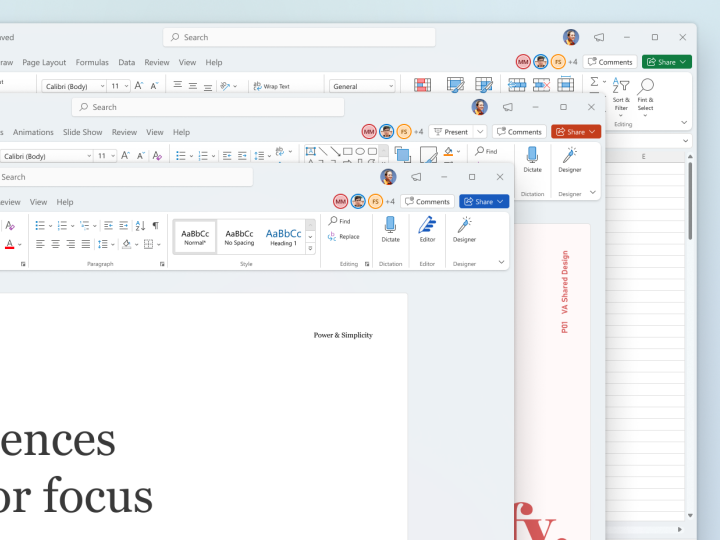Justify text in Word
The width and height of the screenshot is (720, 540).
pyautogui.click(x=86, y=244)
